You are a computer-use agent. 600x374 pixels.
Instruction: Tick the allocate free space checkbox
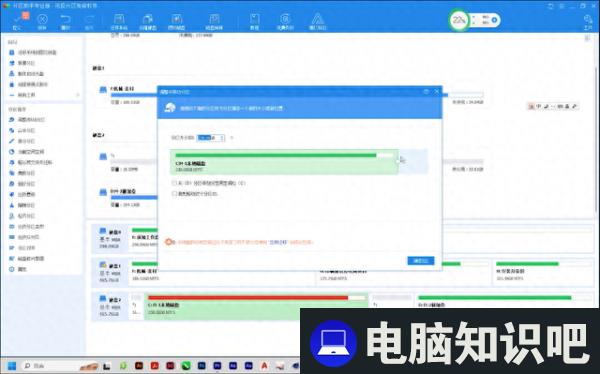174,183
